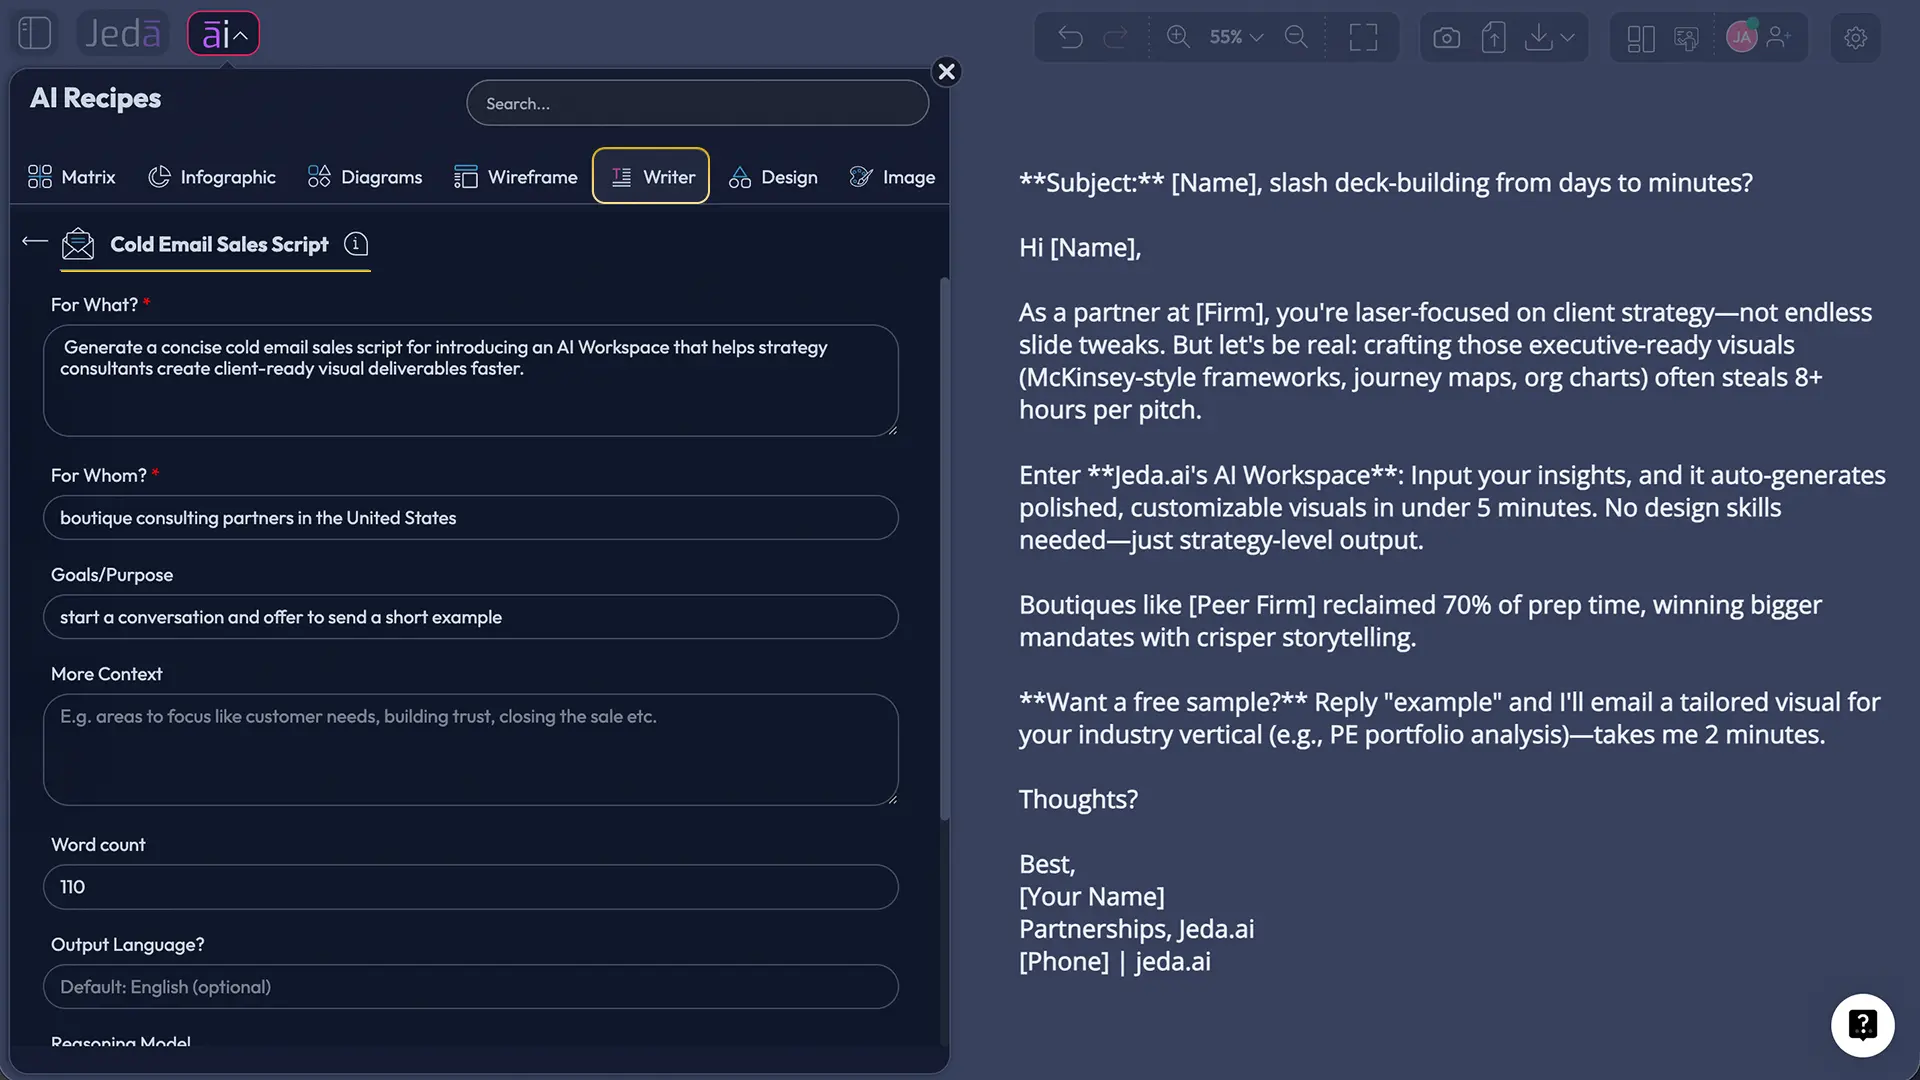The height and width of the screenshot is (1080, 1920).
Task: Click the upload/share file icon
Action: click(x=1493, y=38)
